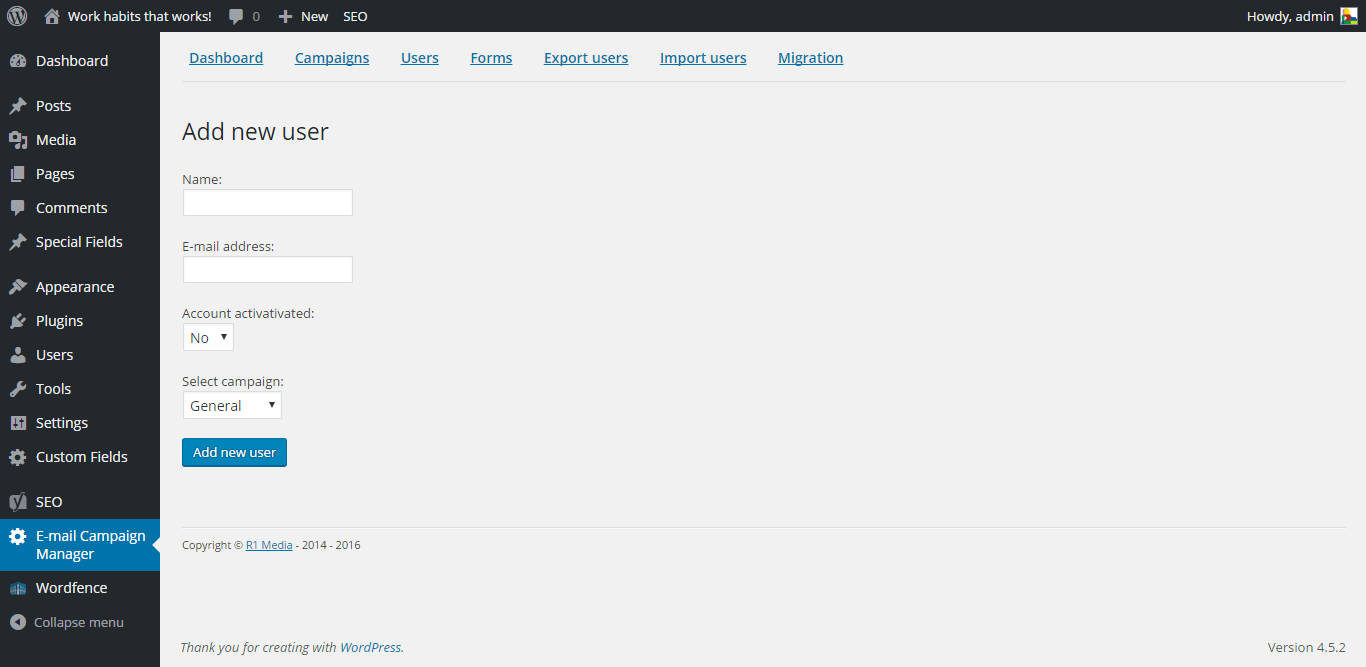Click the Add new user button
Viewport: 1366px width, 667px height.
pyautogui.click(x=234, y=452)
